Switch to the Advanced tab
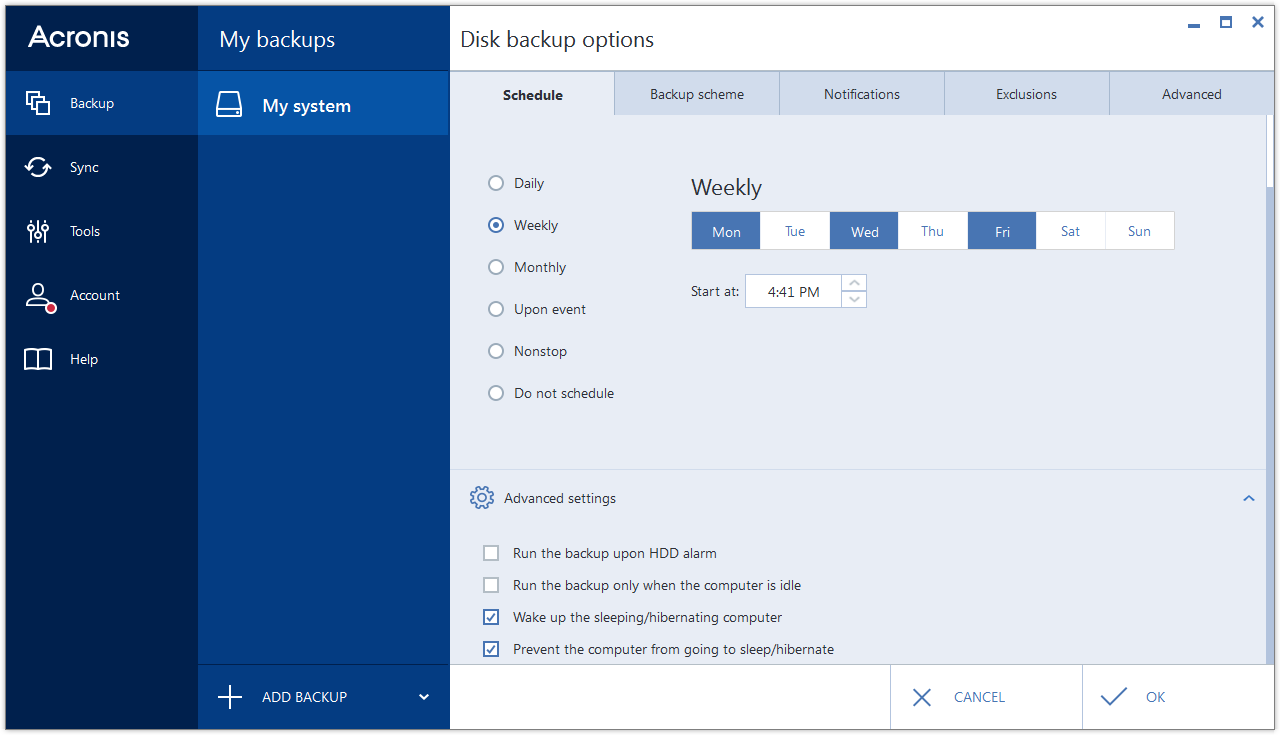This screenshot has width=1280, height=735. click(x=1192, y=94)
